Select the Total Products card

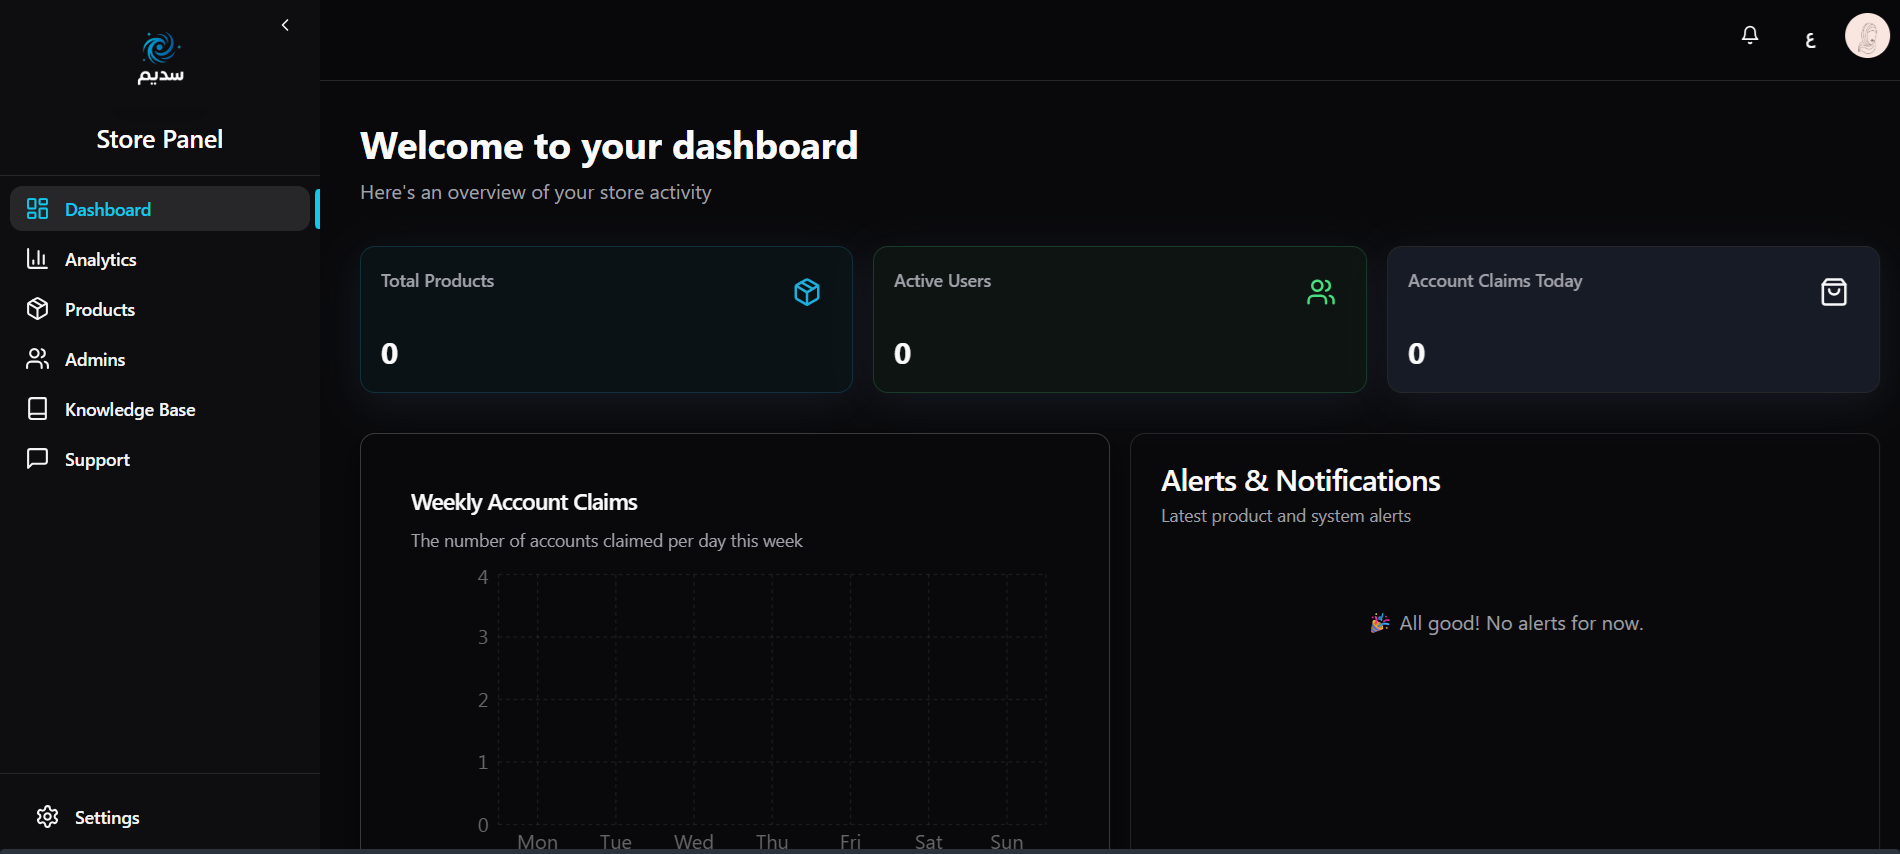(x=606, y=320)
